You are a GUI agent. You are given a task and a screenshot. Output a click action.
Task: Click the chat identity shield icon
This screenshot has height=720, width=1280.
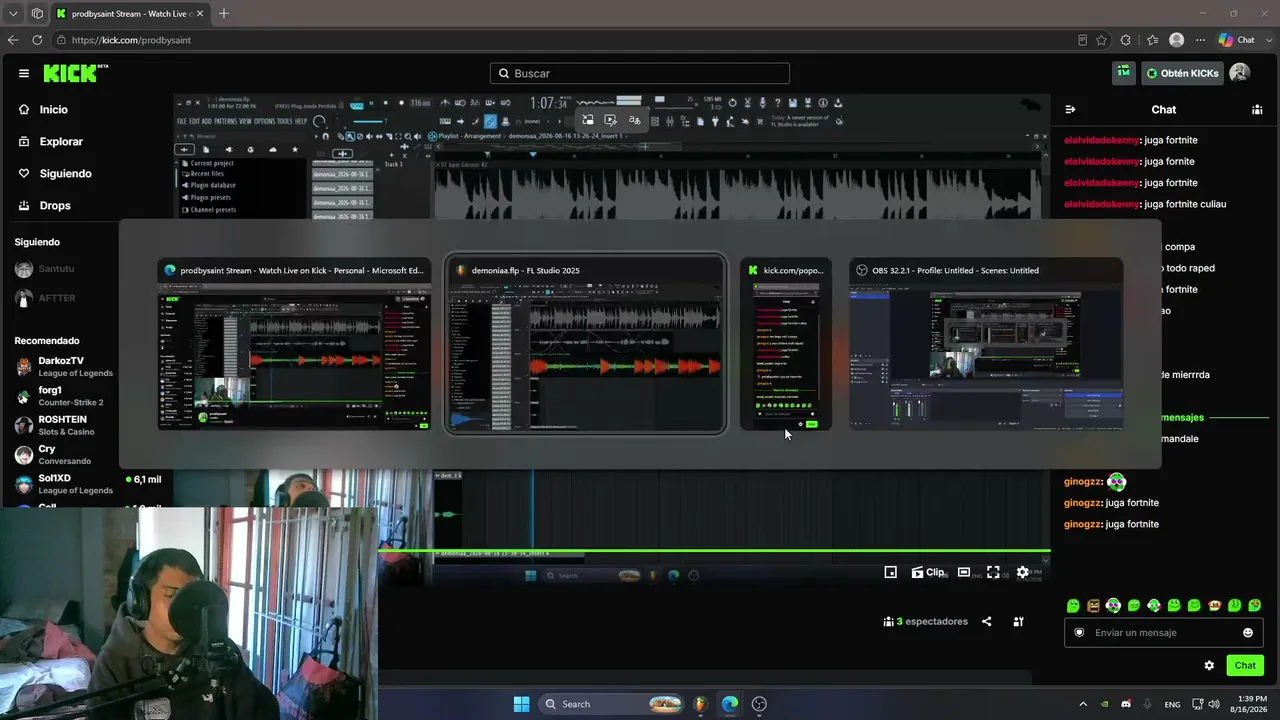pyautogui.click(x=1079, y=632)
